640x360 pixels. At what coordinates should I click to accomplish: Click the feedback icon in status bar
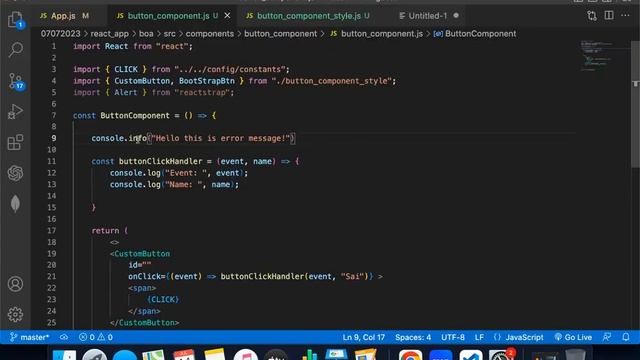[x=607, y=337]
